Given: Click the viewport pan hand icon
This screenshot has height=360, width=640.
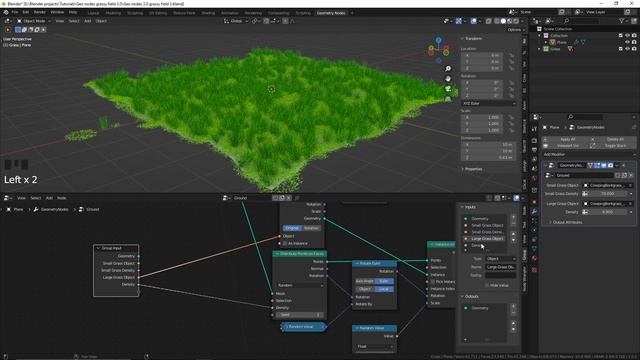Looking at the screenshot, I should pos(448,79).
